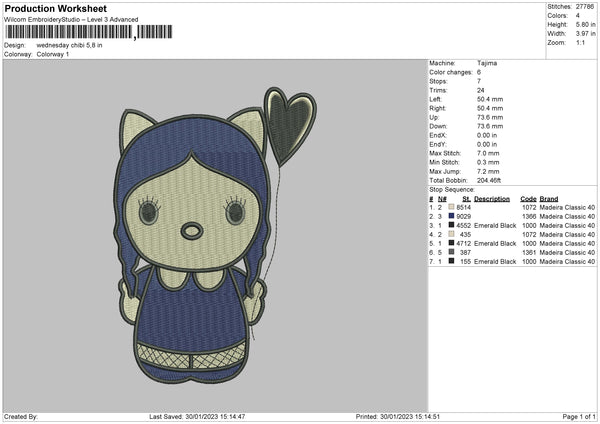Click the 'Code' column header

click(528, 199)
